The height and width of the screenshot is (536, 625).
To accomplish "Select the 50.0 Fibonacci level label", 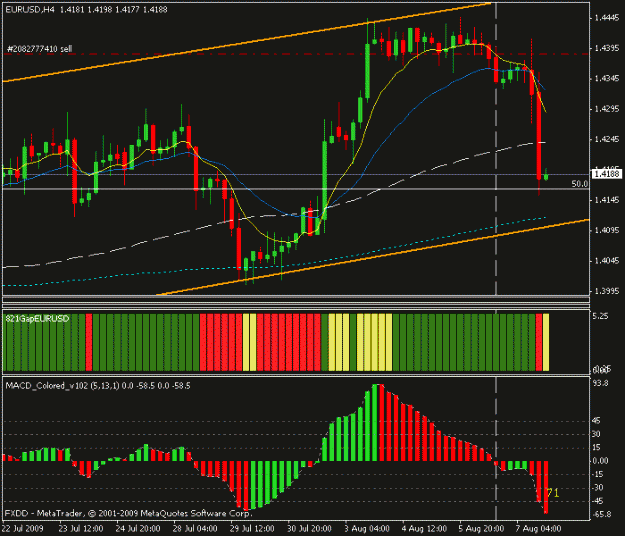I will click(x=580, y=184).
